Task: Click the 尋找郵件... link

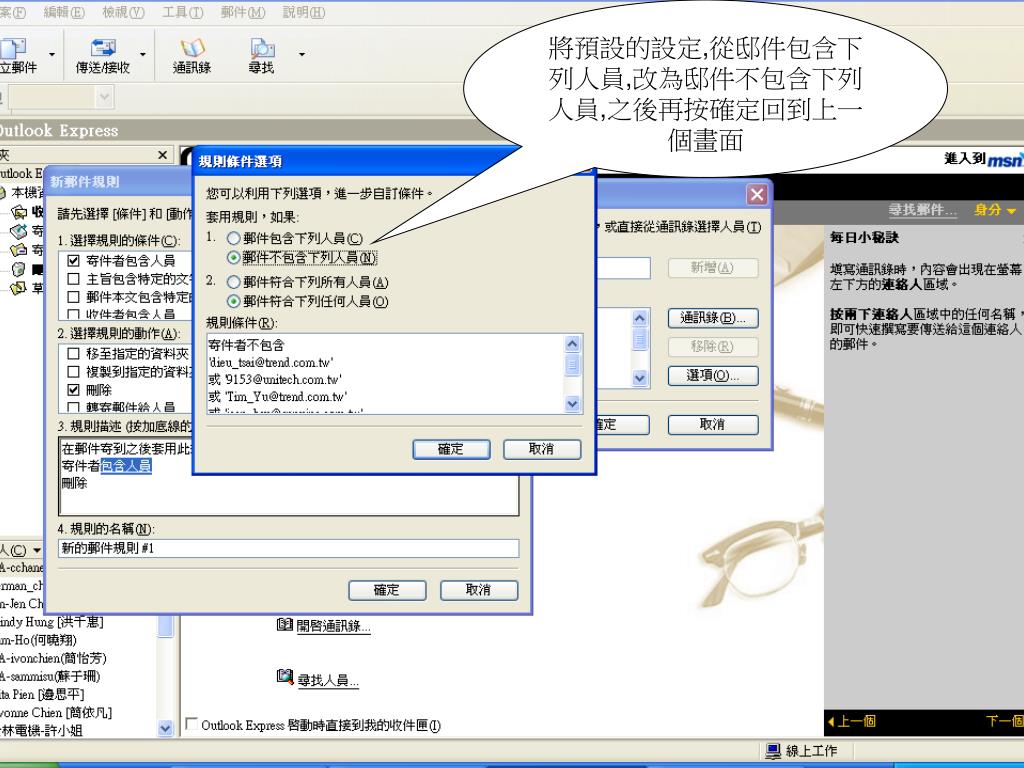Action: [922, 210]
